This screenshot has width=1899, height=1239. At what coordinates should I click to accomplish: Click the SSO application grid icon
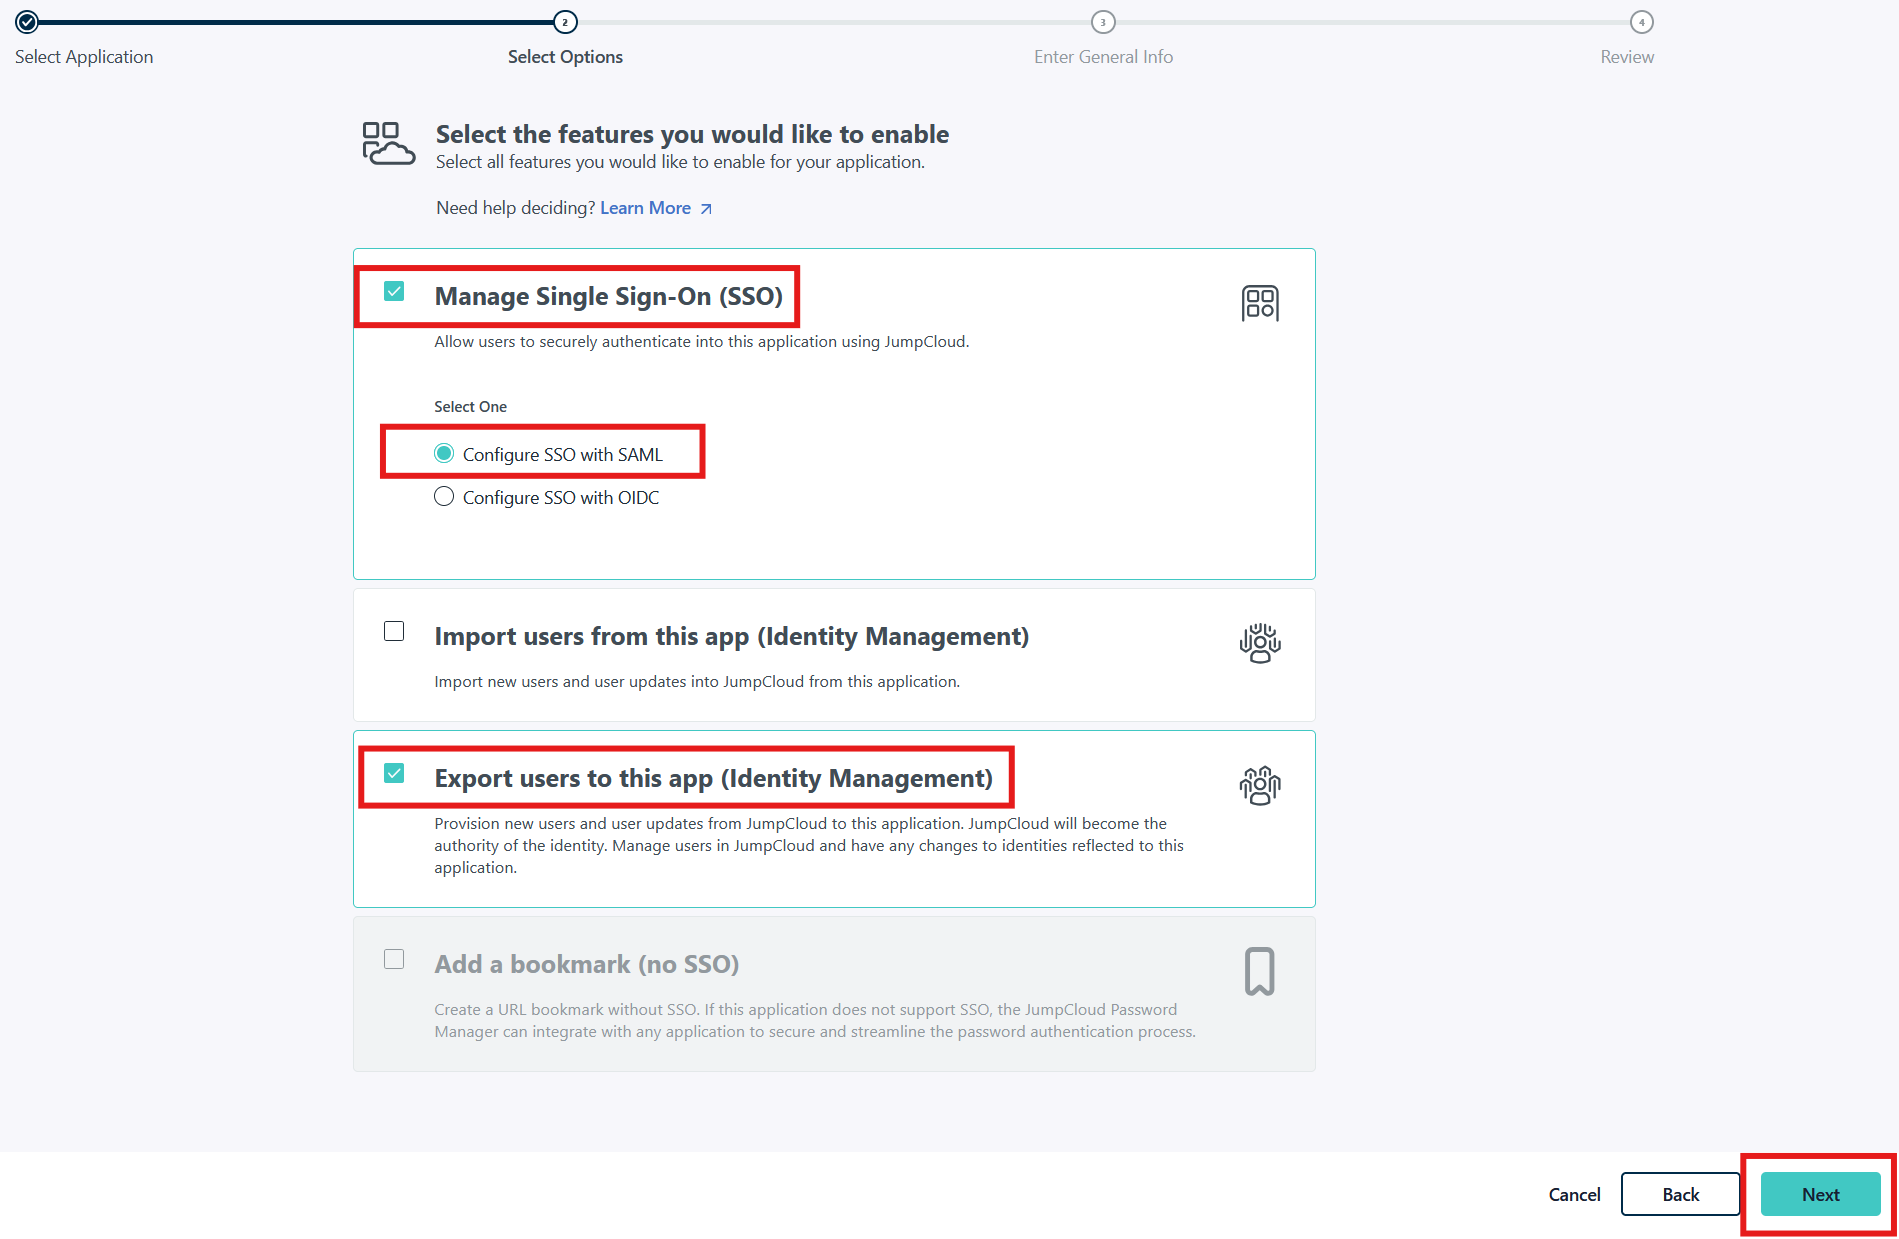(1259, 303)
